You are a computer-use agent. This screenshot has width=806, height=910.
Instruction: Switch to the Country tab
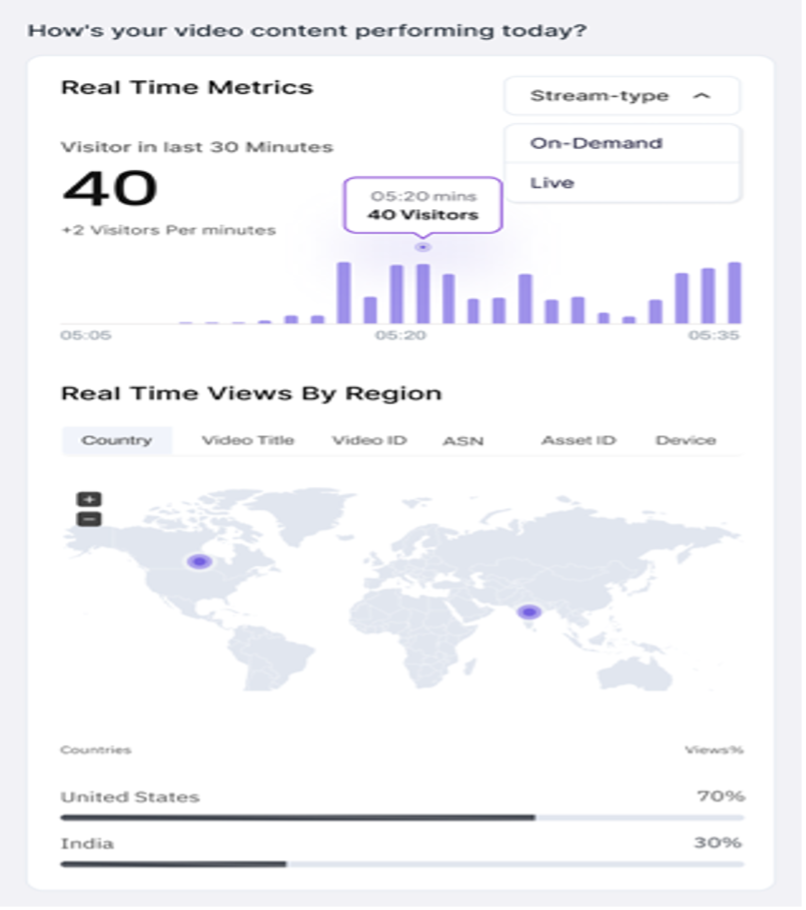tap(117, 440)
